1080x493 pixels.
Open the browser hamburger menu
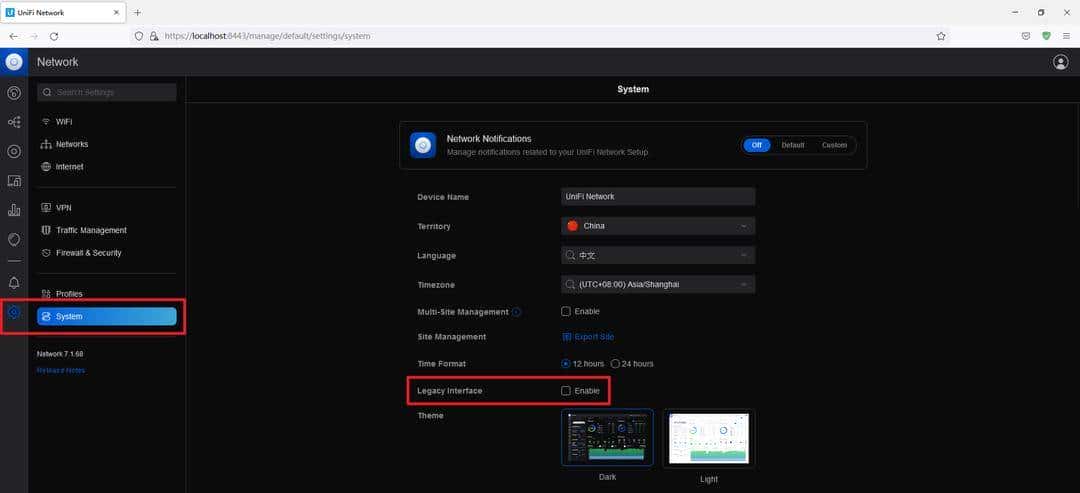pyautogui.click(x=1066, y=36)
